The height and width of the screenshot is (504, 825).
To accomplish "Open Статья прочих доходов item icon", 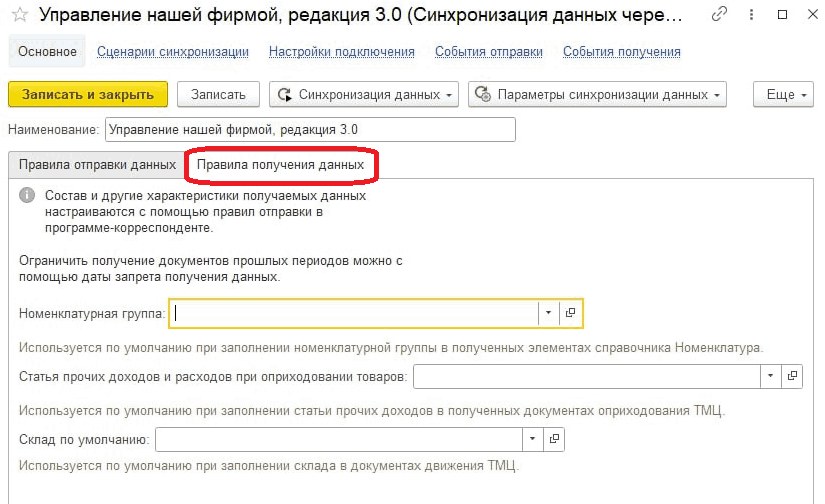I will tap(792, 376).
